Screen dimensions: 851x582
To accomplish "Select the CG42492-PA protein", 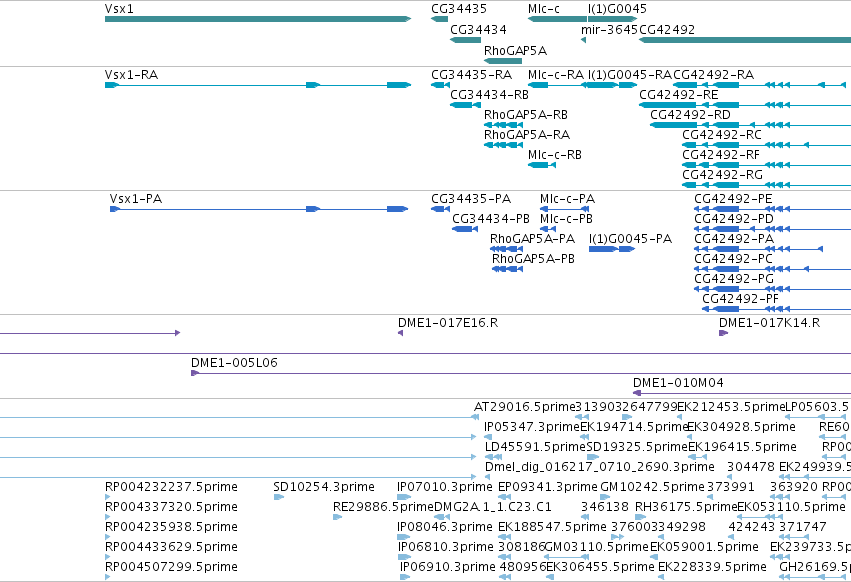I will click(759, 249).
